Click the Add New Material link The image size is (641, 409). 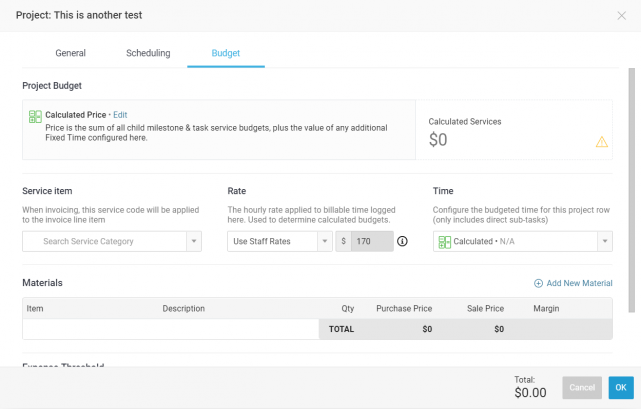coord(579,284)
